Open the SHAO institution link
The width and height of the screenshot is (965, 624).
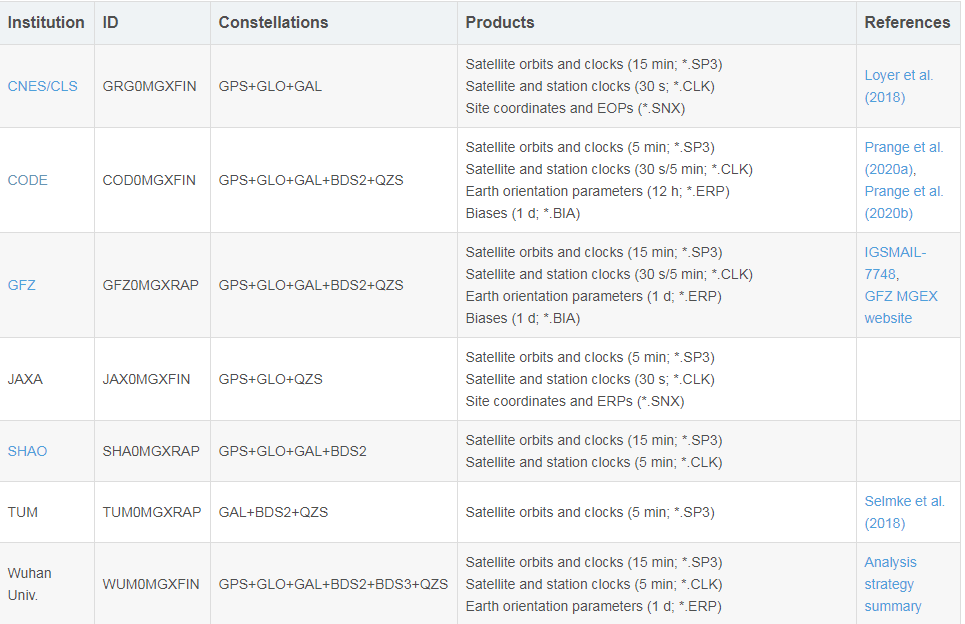27,451
